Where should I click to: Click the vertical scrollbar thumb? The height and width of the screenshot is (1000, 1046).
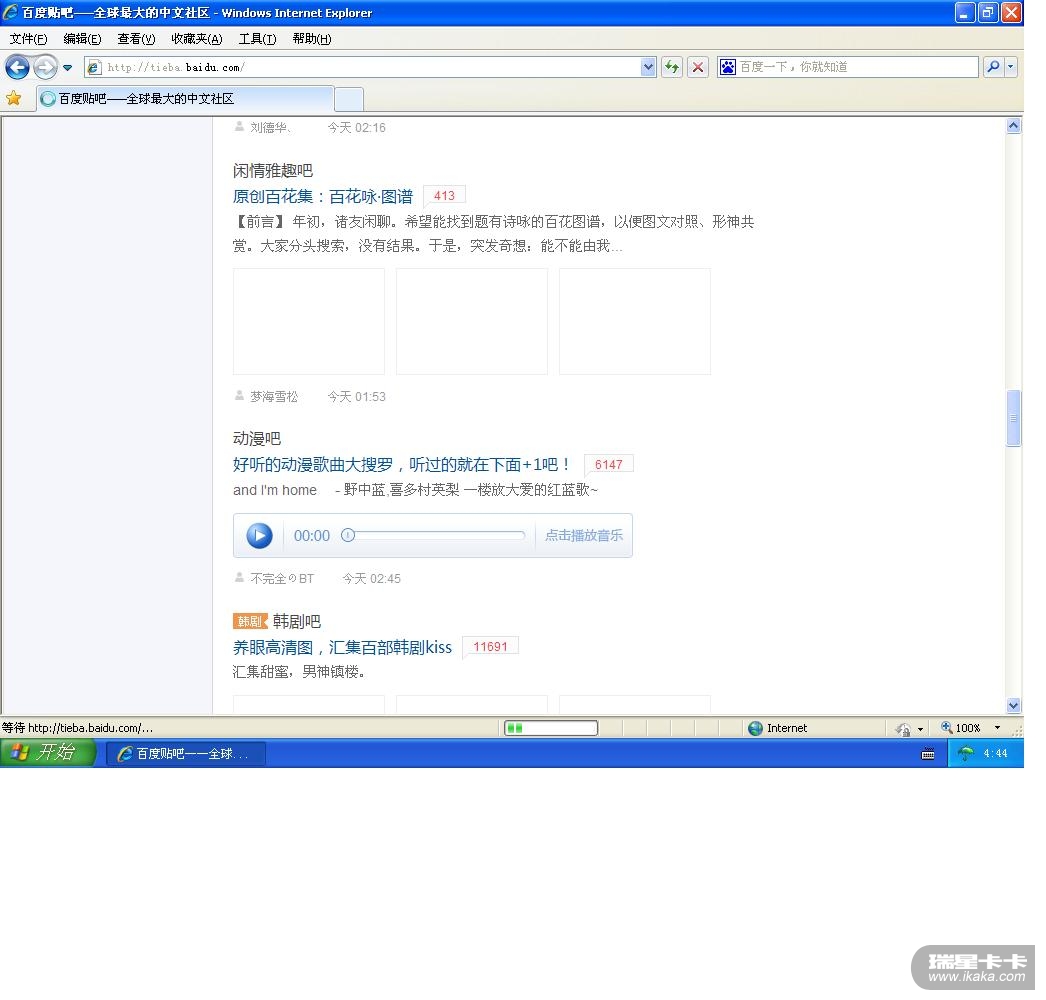(x=1013, y=418)
